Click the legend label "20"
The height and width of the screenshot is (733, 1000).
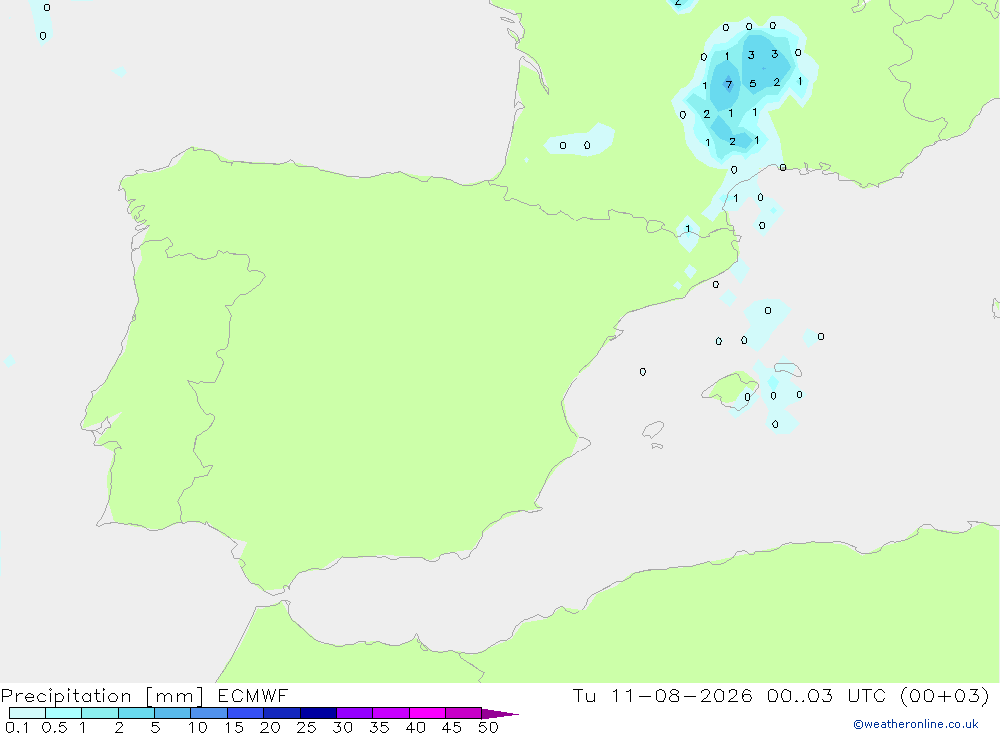tap(270, 727)
